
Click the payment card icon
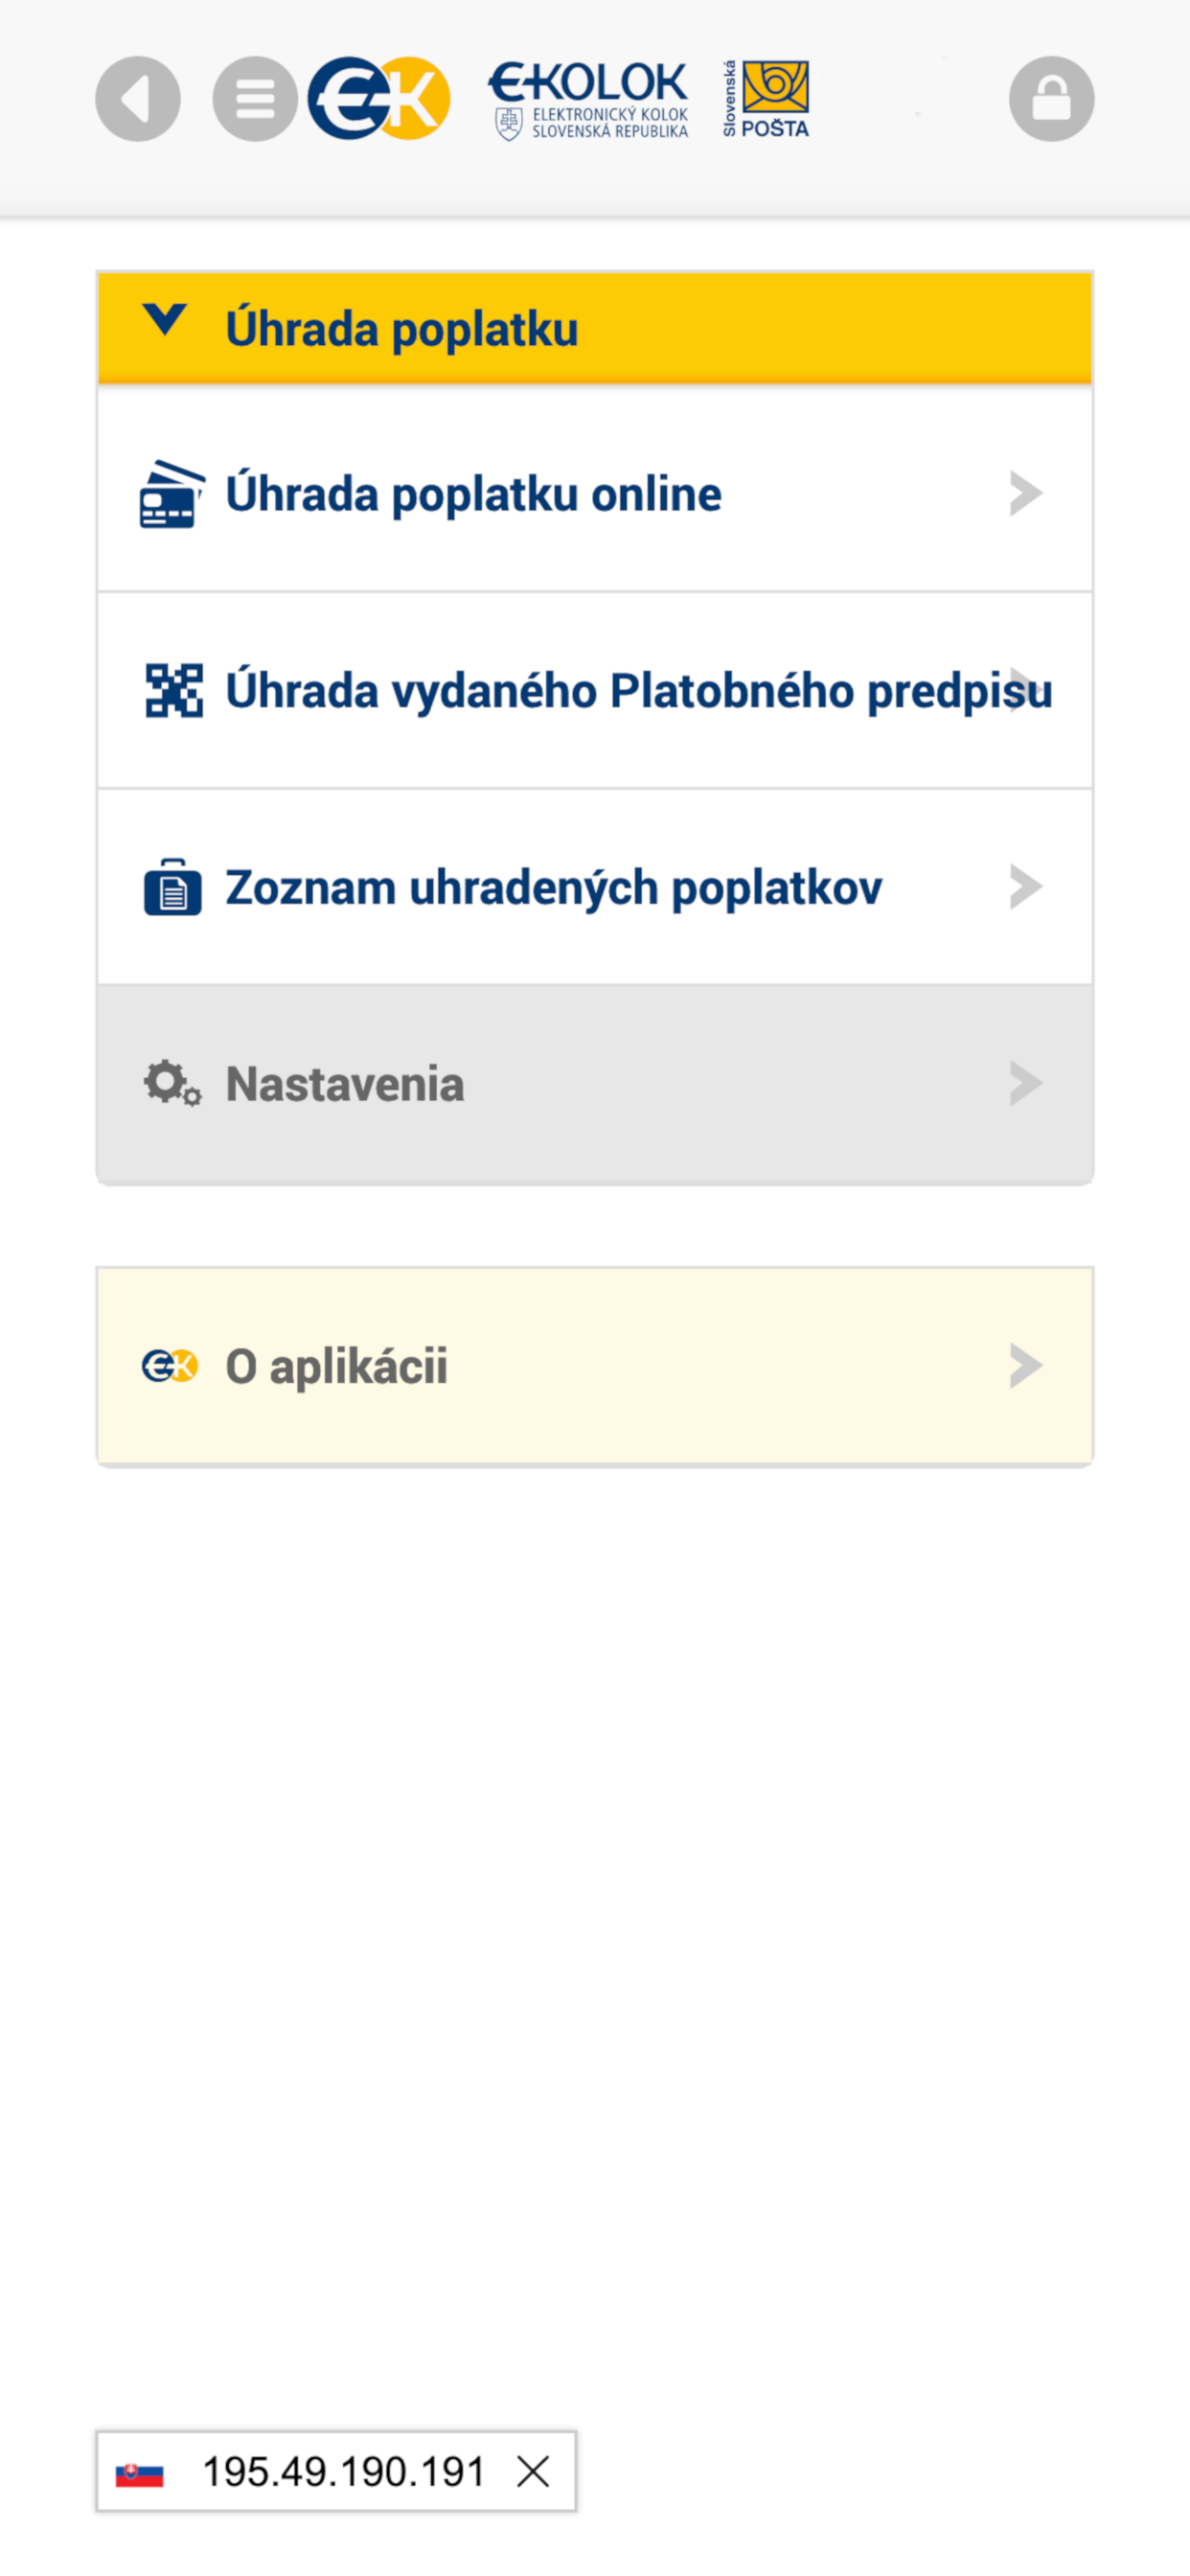(172, 494)
